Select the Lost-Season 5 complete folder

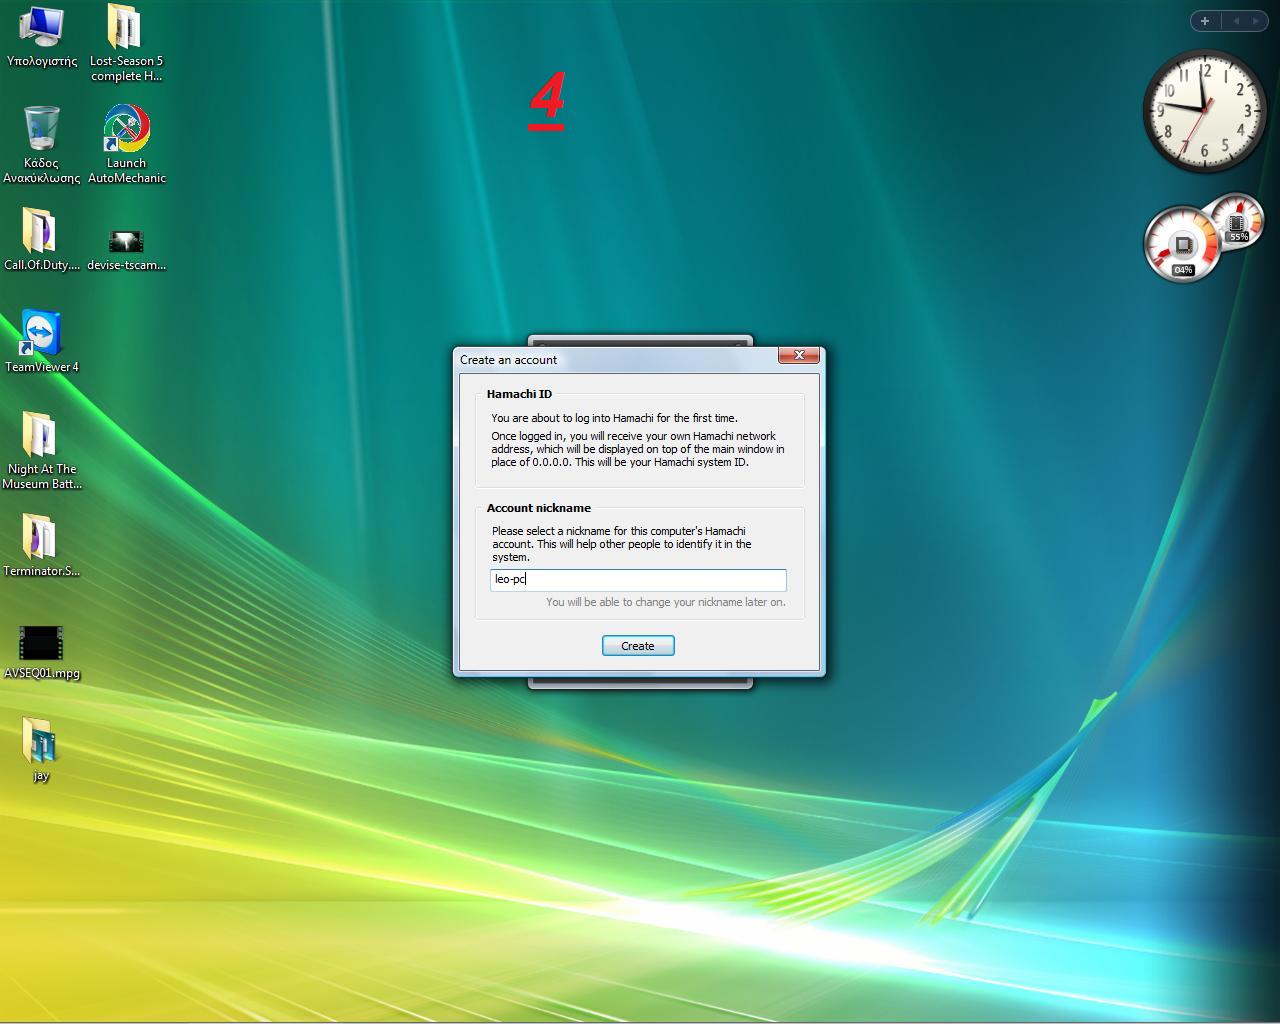126,43
